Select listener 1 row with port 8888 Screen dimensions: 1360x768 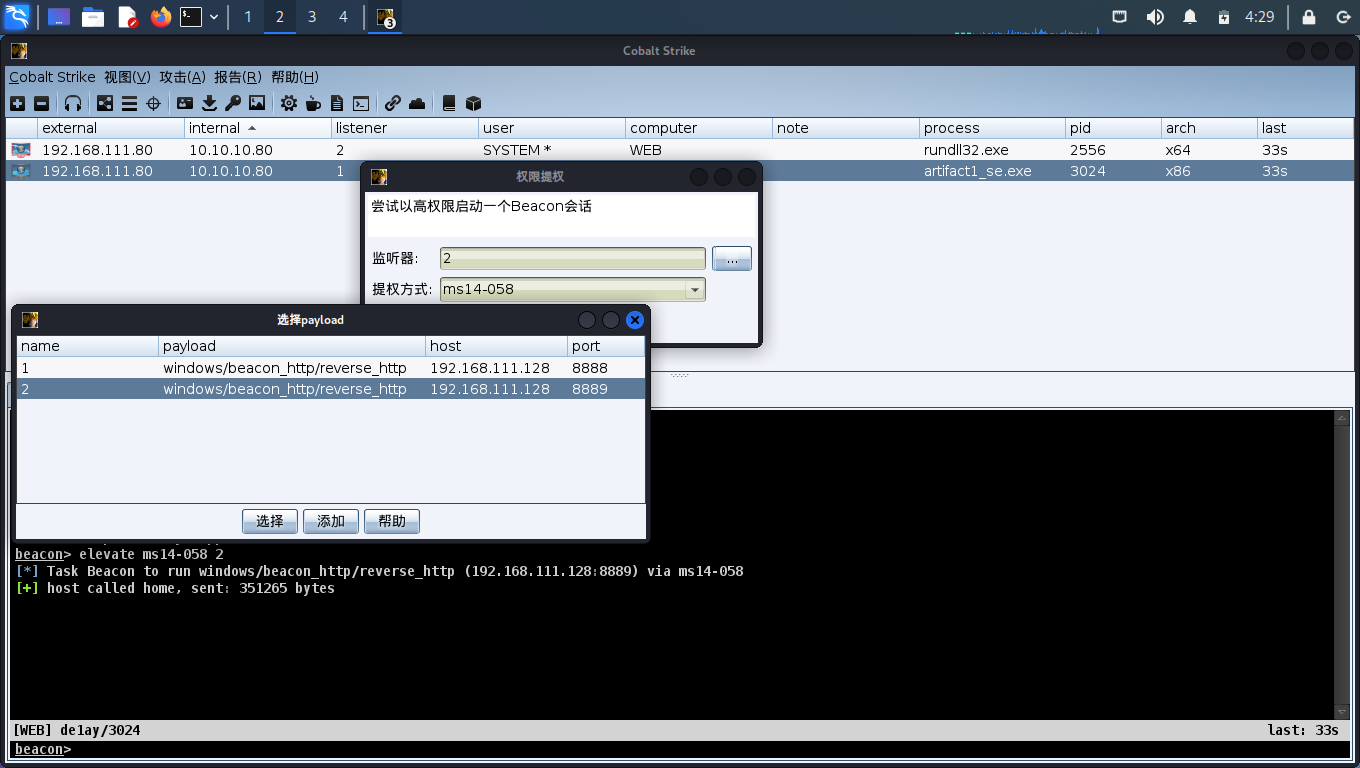331,368
